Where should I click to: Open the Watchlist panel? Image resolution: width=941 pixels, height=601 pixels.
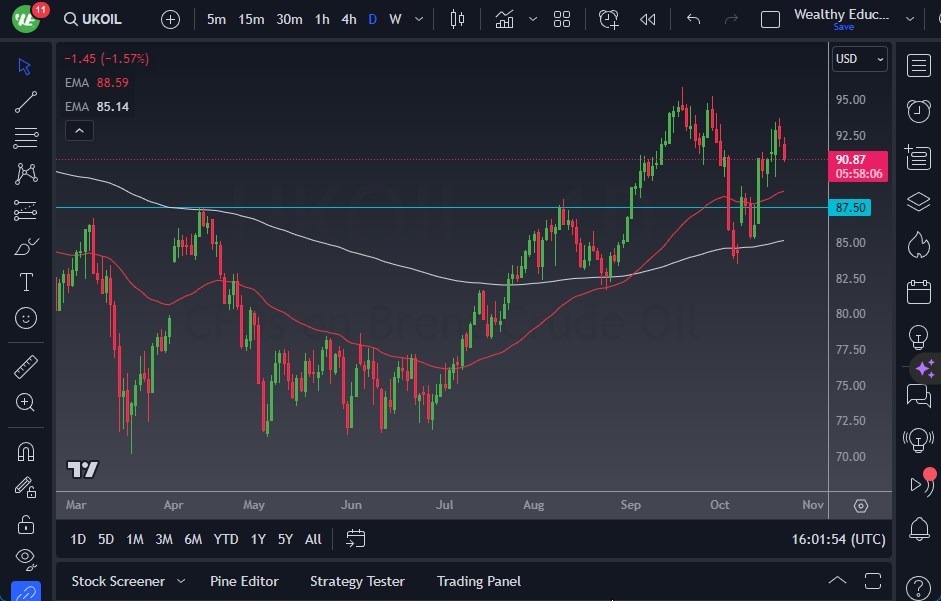tap(918, 65)
